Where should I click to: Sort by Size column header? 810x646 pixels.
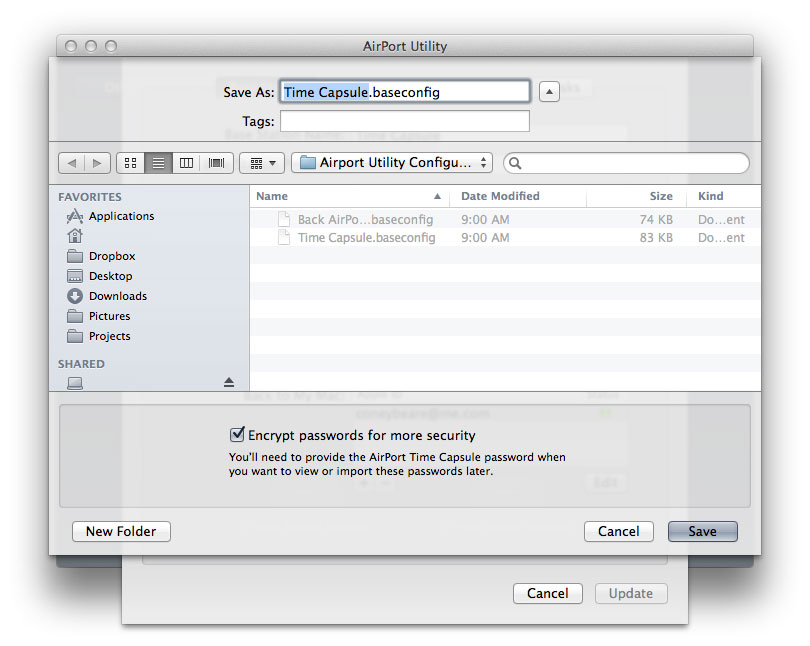pyautogui.click(x=636, y=196)
